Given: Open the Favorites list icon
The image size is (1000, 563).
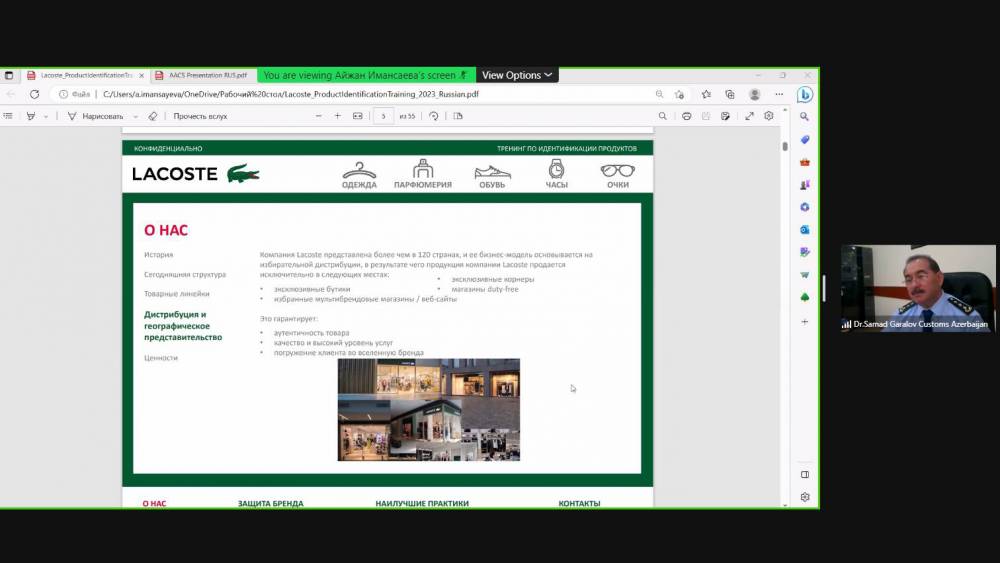Looking at the screenshot, I should coord(706,94).
